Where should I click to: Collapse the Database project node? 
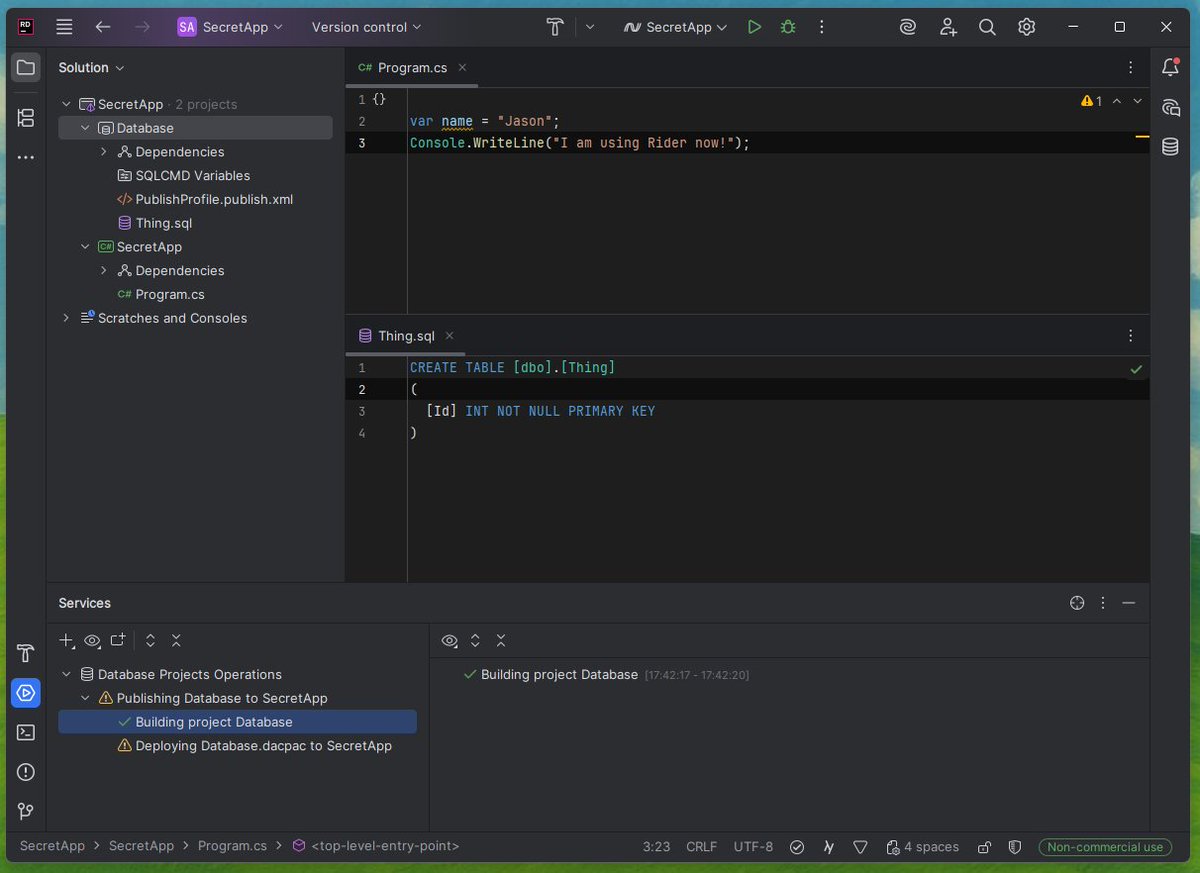click(x=85, y=128)
